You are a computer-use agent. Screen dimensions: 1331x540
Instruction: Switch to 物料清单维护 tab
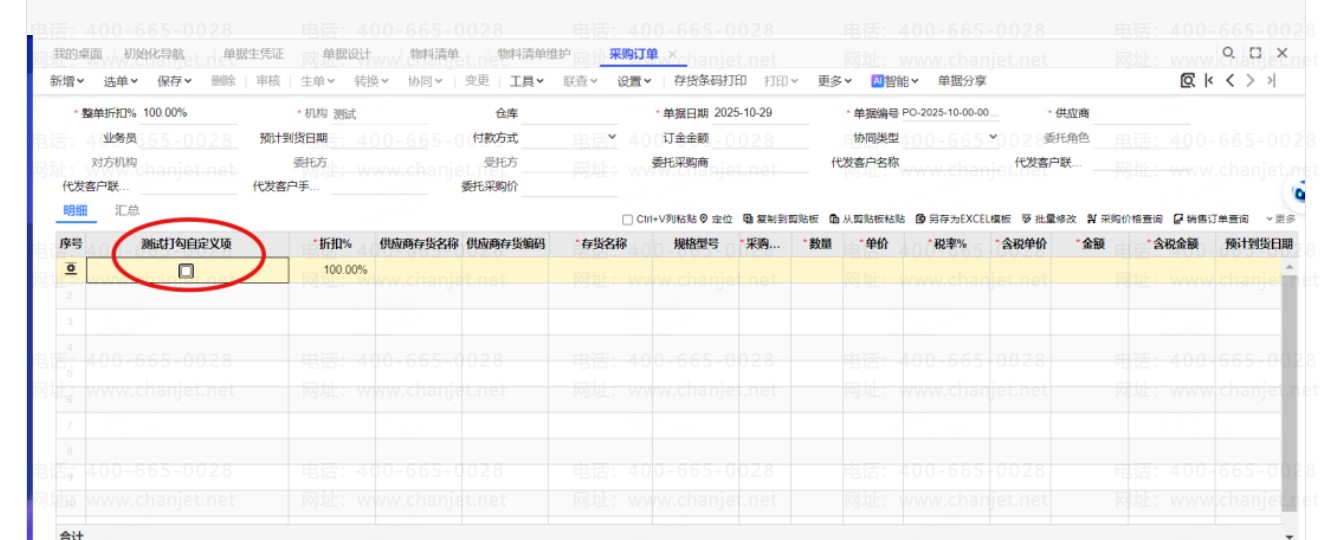(x=534, y=54)
